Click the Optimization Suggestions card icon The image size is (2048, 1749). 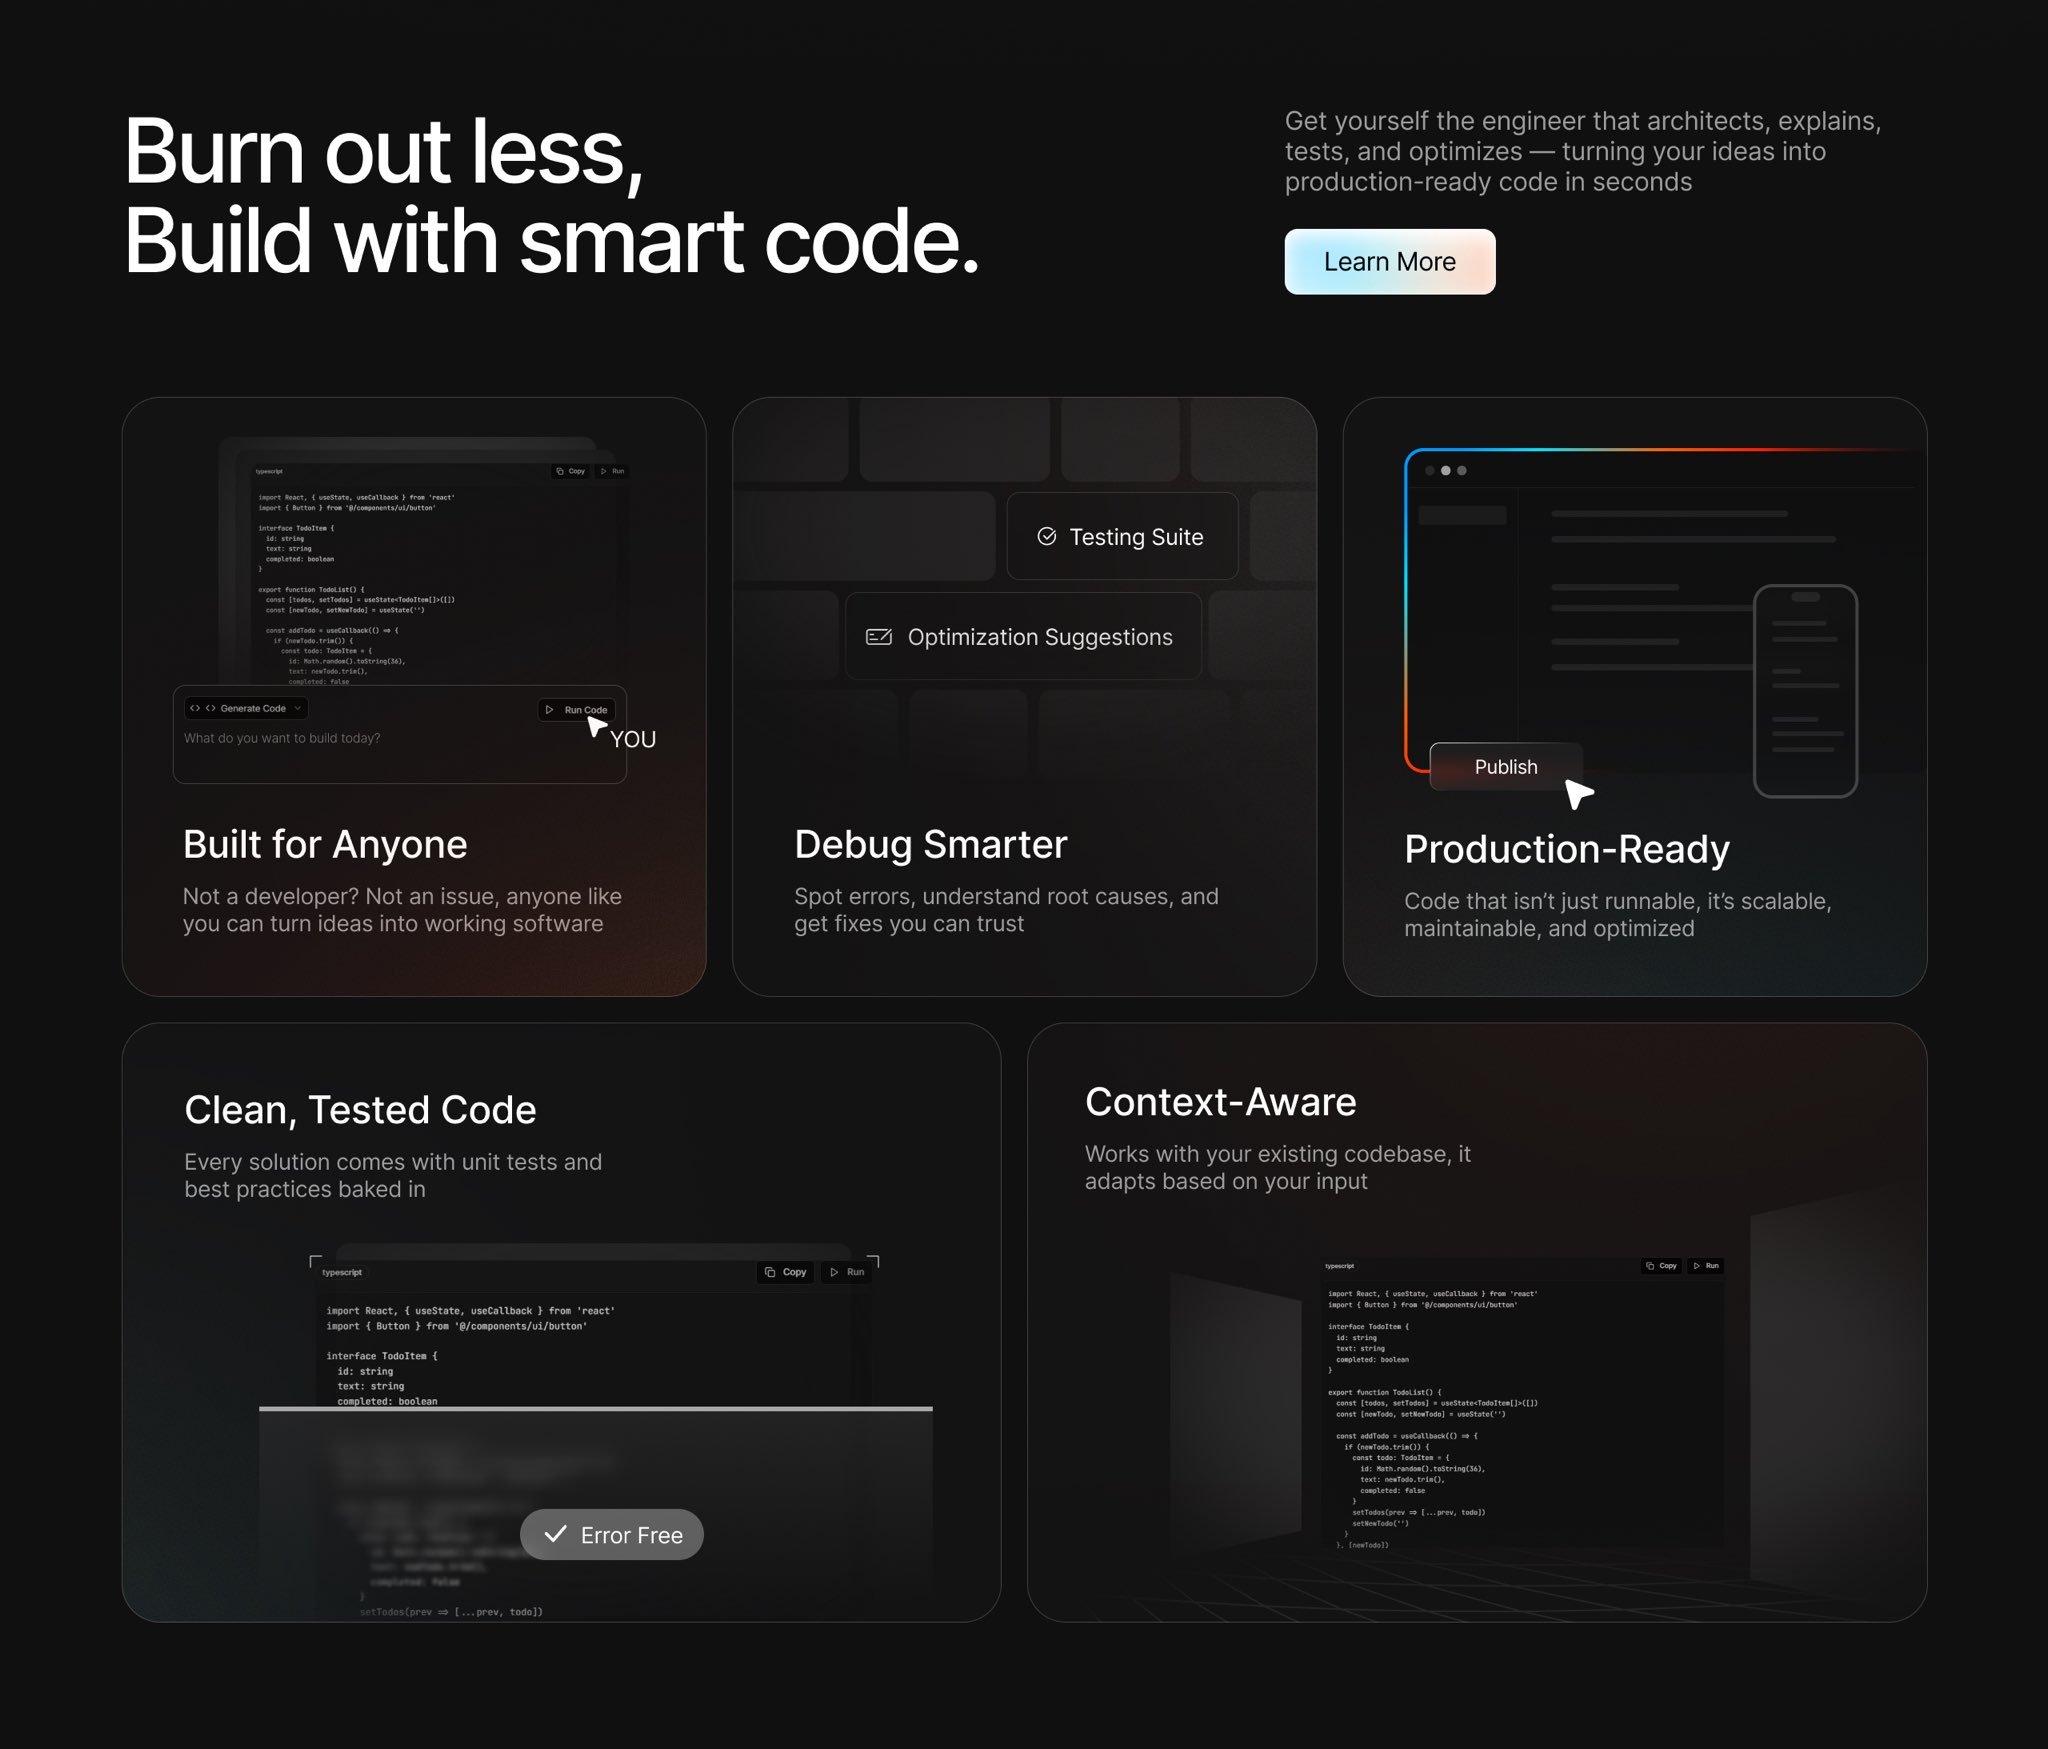[879, 637]
